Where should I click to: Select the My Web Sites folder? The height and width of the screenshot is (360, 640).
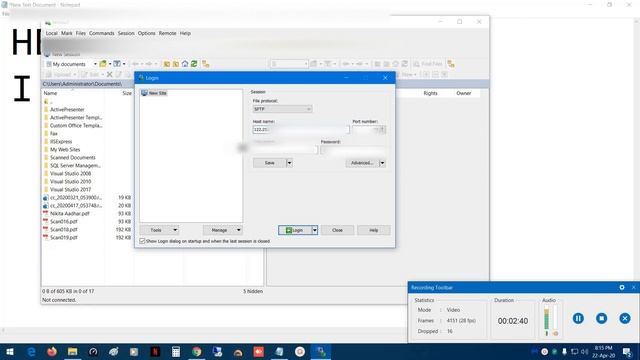pyautogui.click(x=65, y=149)
